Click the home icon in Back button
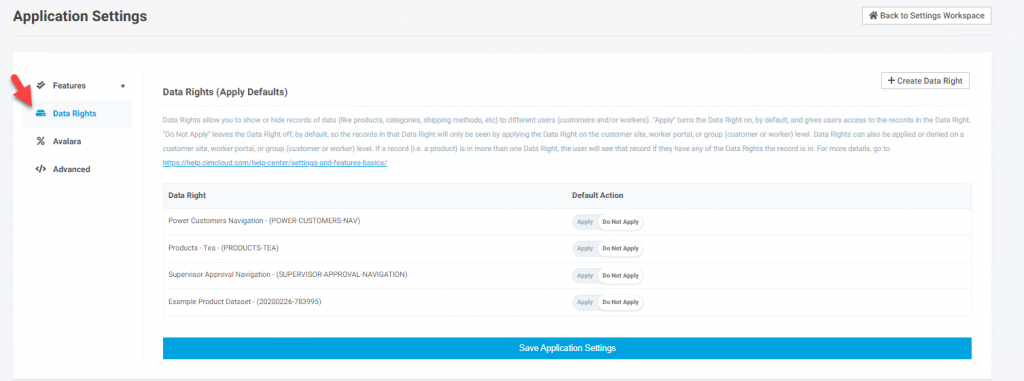Image resolution: width=1024 pixels, height=381 pixels. pos(873,16)
